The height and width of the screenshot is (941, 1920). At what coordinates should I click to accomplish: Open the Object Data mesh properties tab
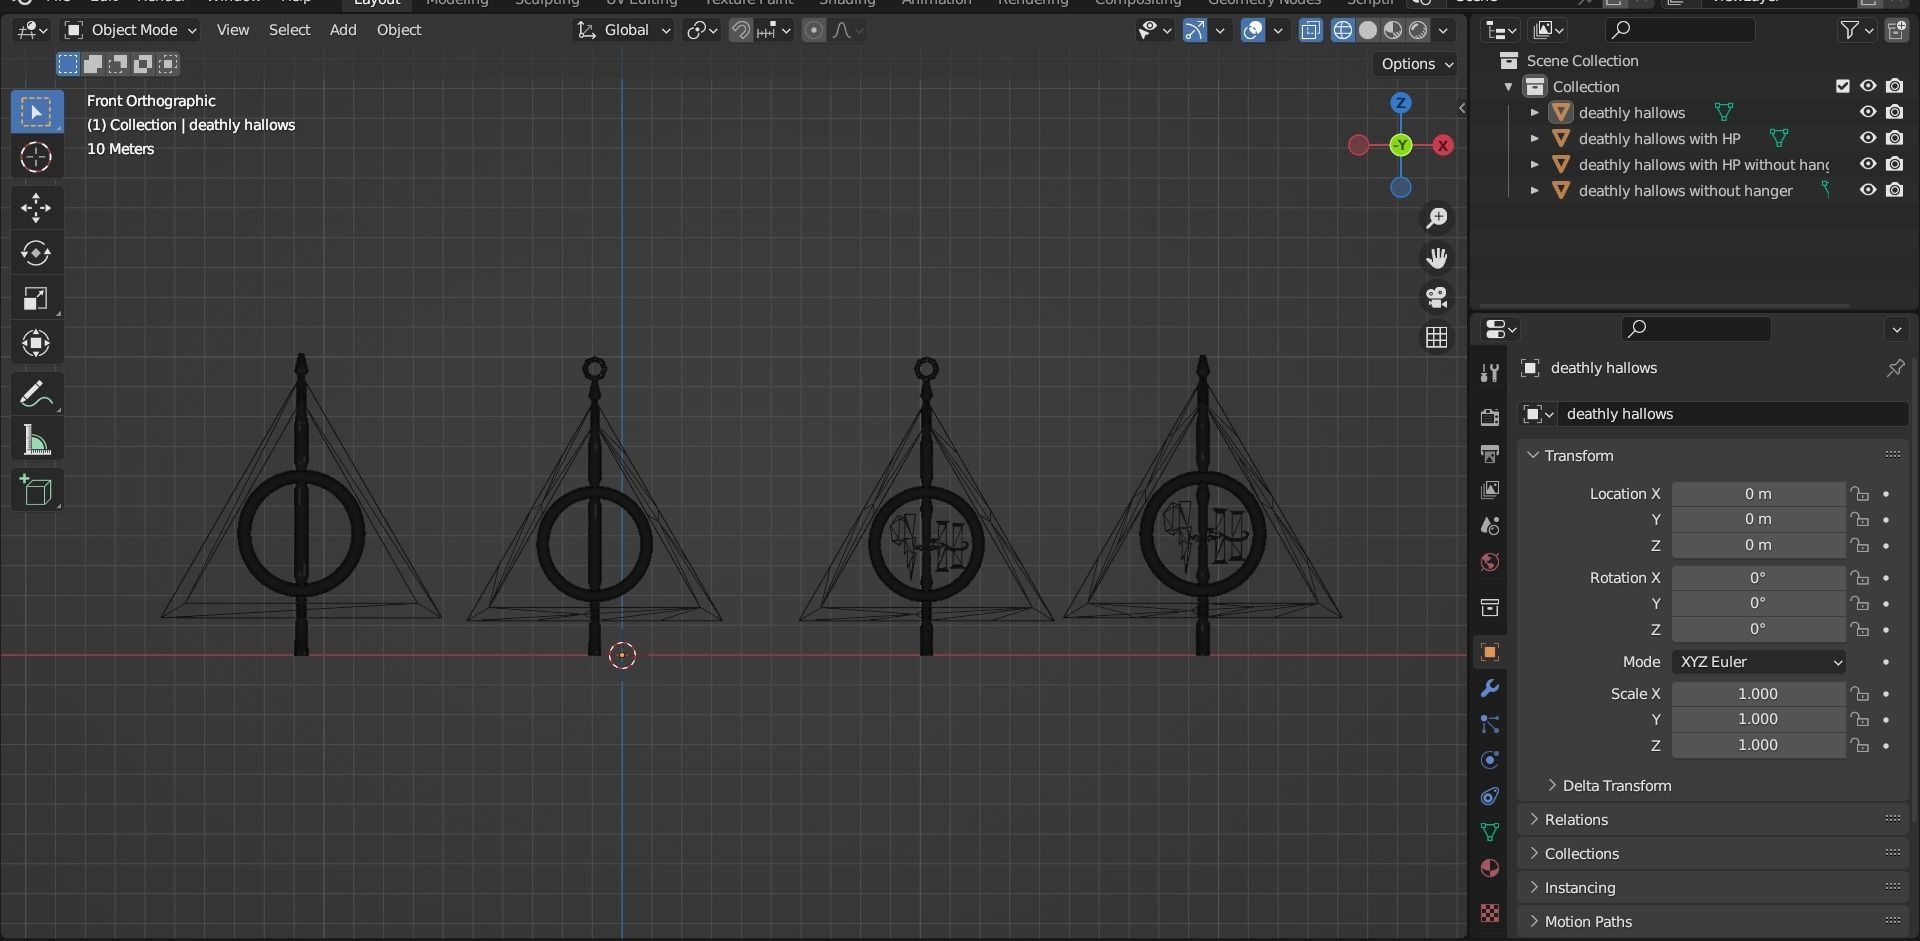[1490, 832]
